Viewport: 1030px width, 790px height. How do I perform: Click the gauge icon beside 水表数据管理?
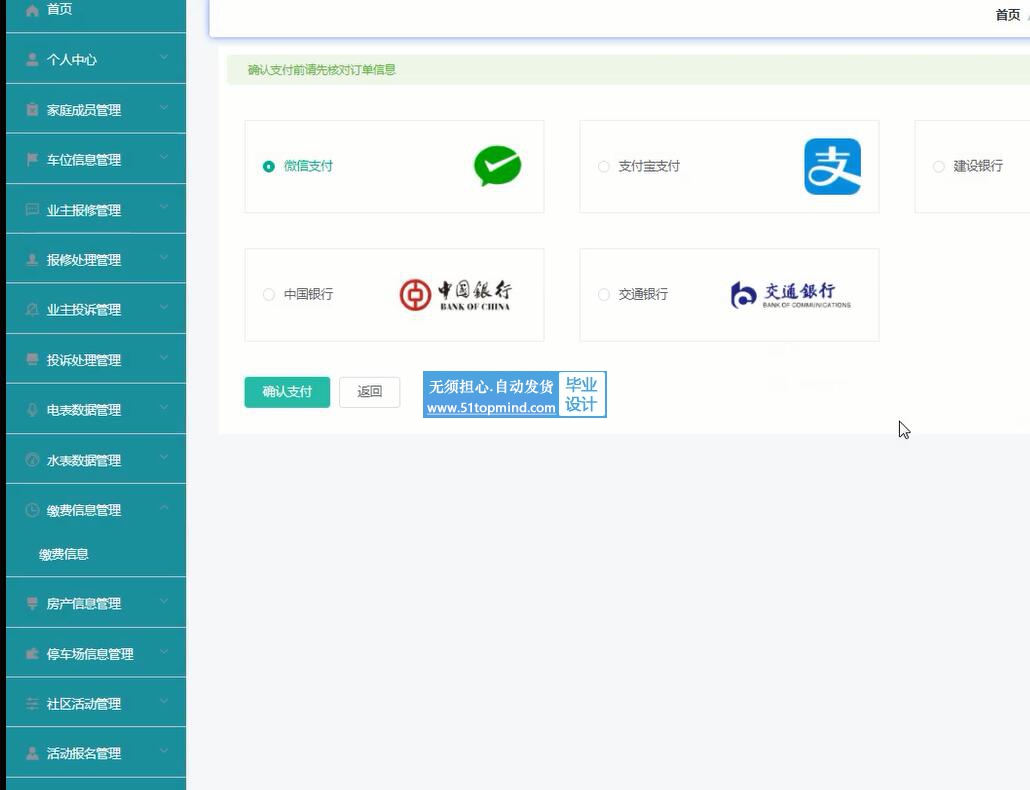tap(32, 460)
